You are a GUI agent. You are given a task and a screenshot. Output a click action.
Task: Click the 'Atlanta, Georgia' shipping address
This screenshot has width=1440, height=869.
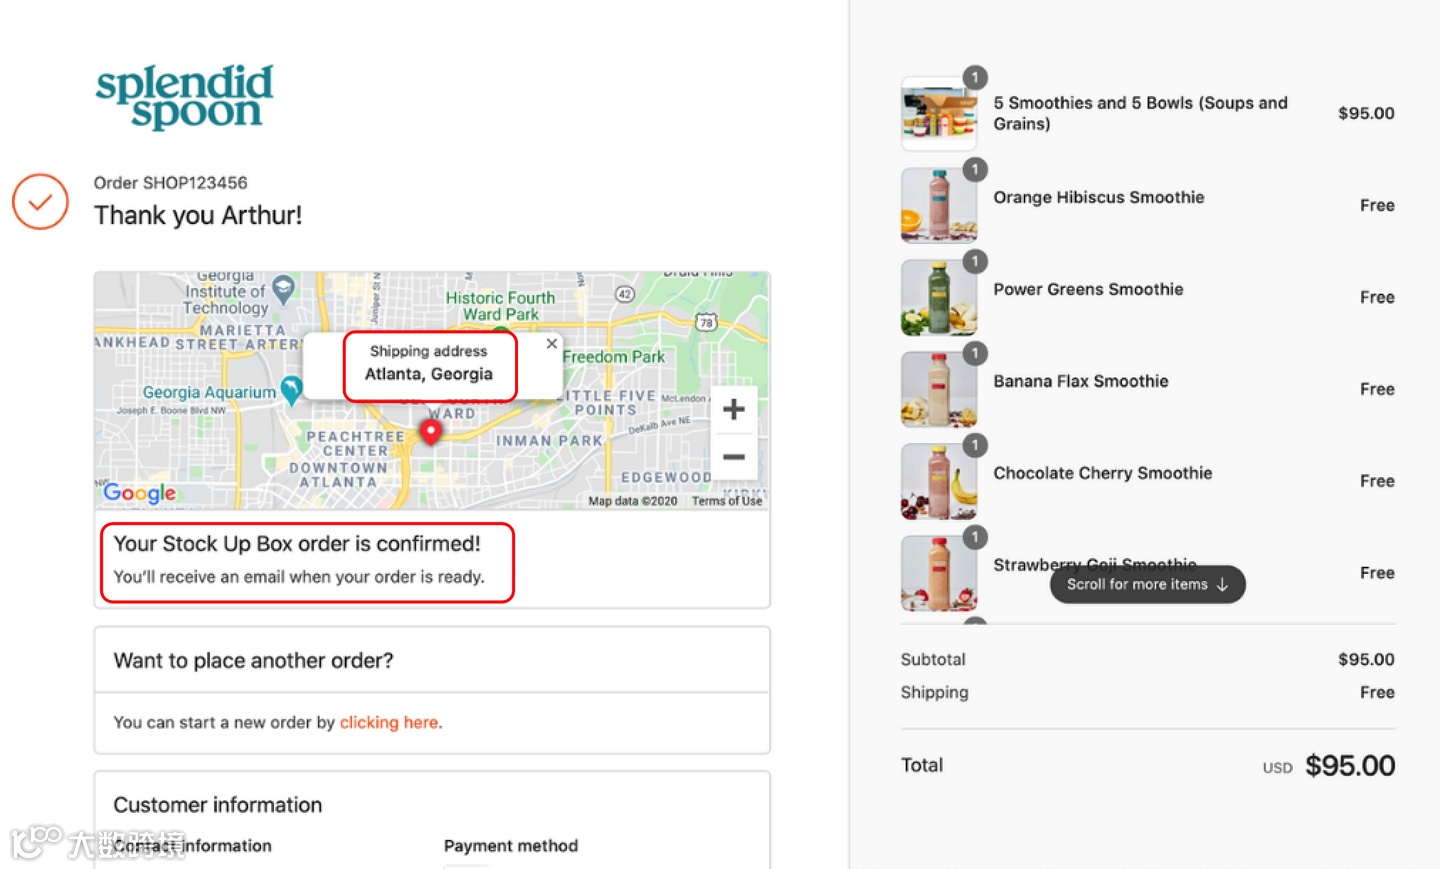pyautogui.click(x=429, y=374)
